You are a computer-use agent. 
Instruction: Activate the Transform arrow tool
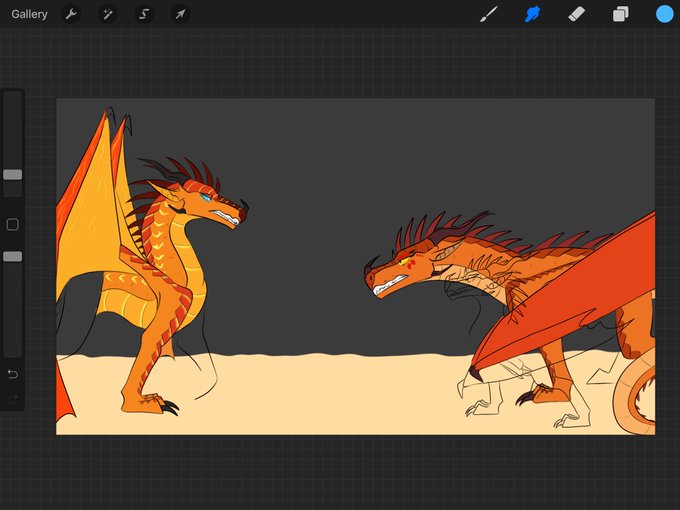coord(180,14)
